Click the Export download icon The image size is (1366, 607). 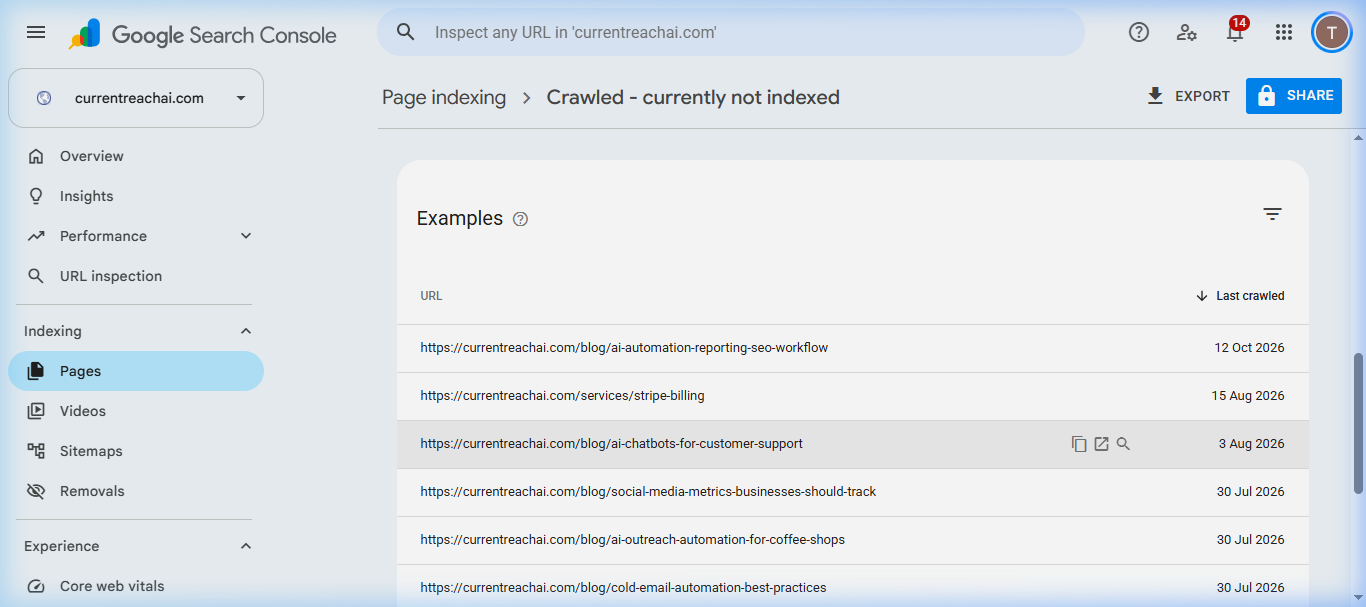point(1155,96)
